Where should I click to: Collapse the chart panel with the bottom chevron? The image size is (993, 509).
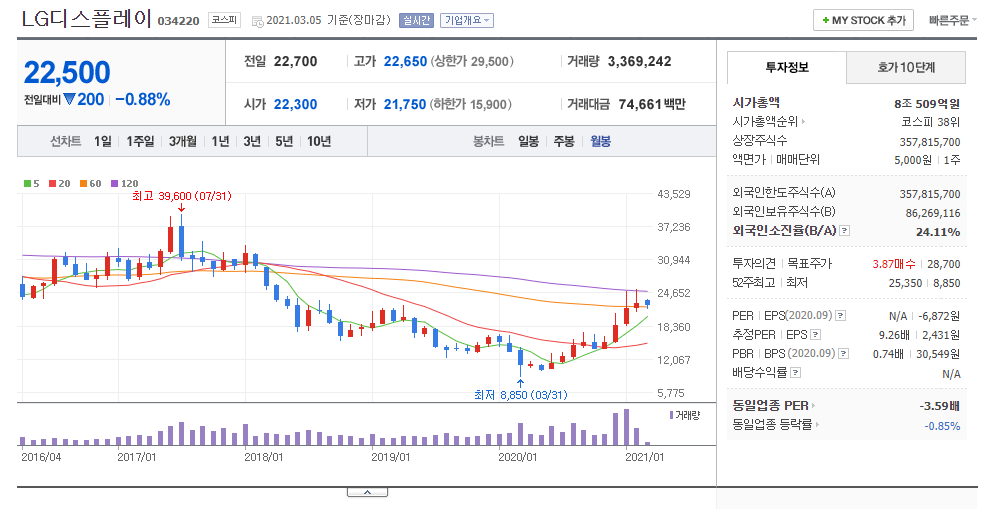(367, 492)
